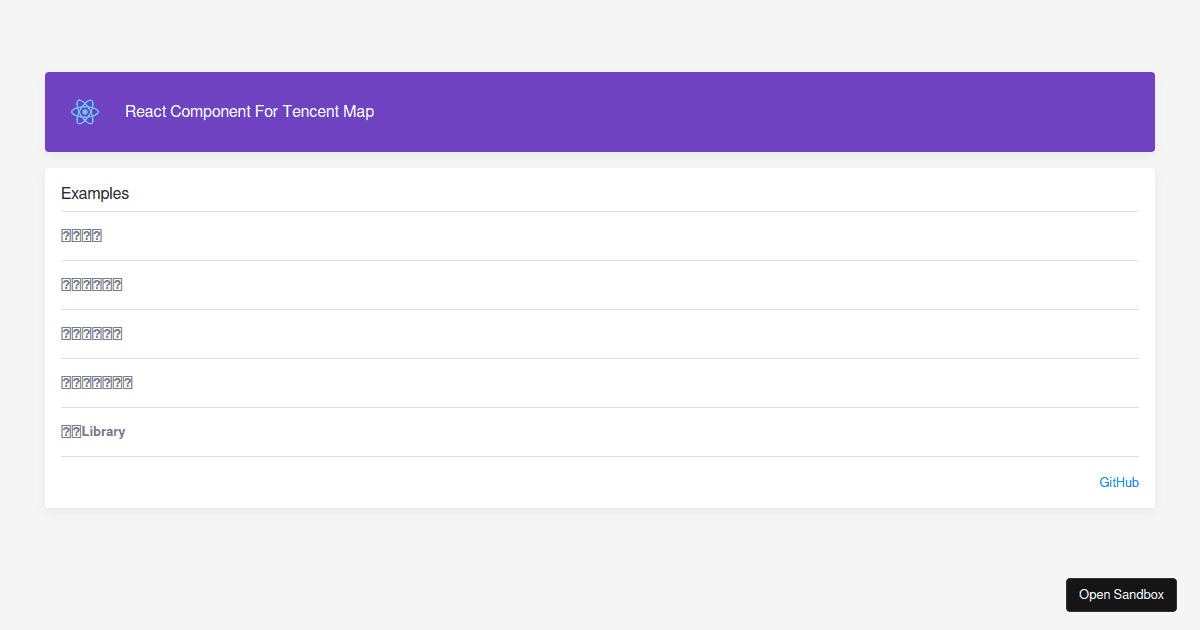Viewport: 1200px width, 630px height.
Task: Open the example link directly below the first one
Action: (x=92, y=285)
